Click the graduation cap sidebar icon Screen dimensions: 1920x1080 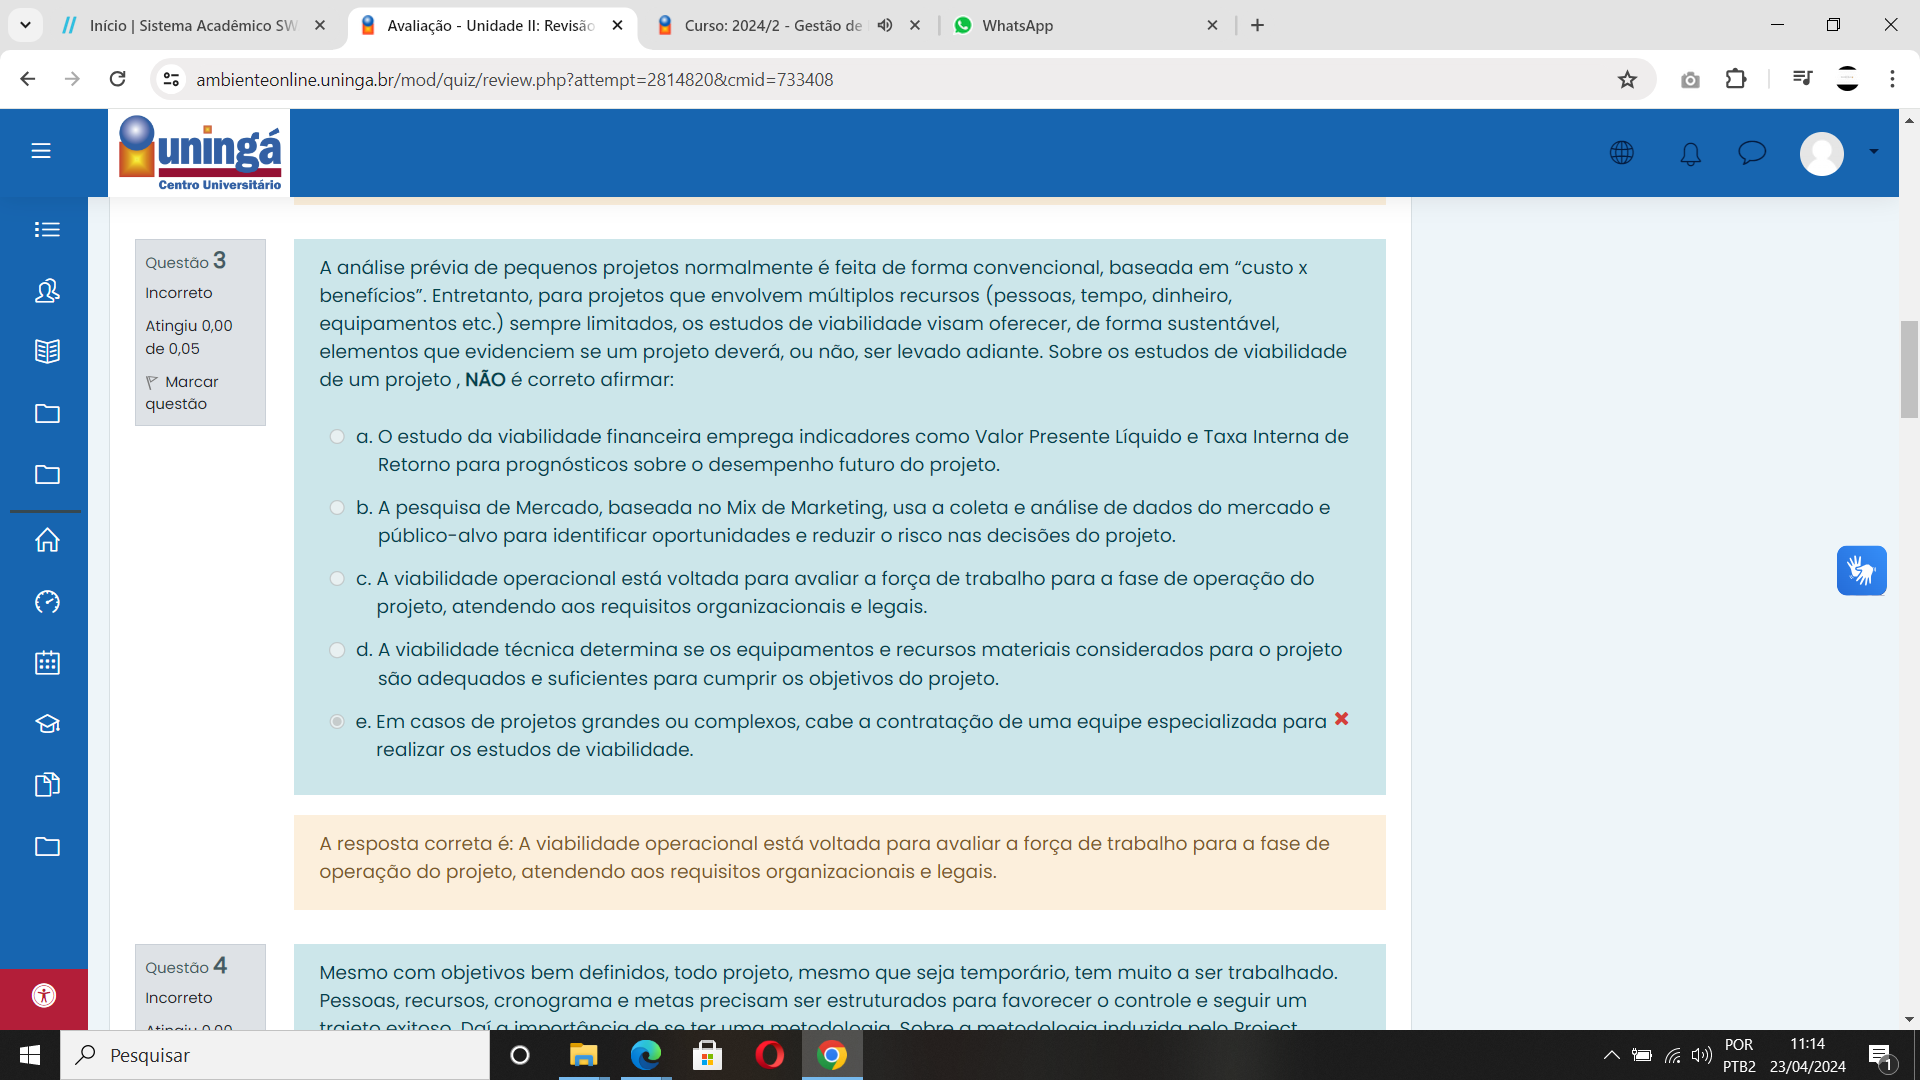[x=47, y=724]
